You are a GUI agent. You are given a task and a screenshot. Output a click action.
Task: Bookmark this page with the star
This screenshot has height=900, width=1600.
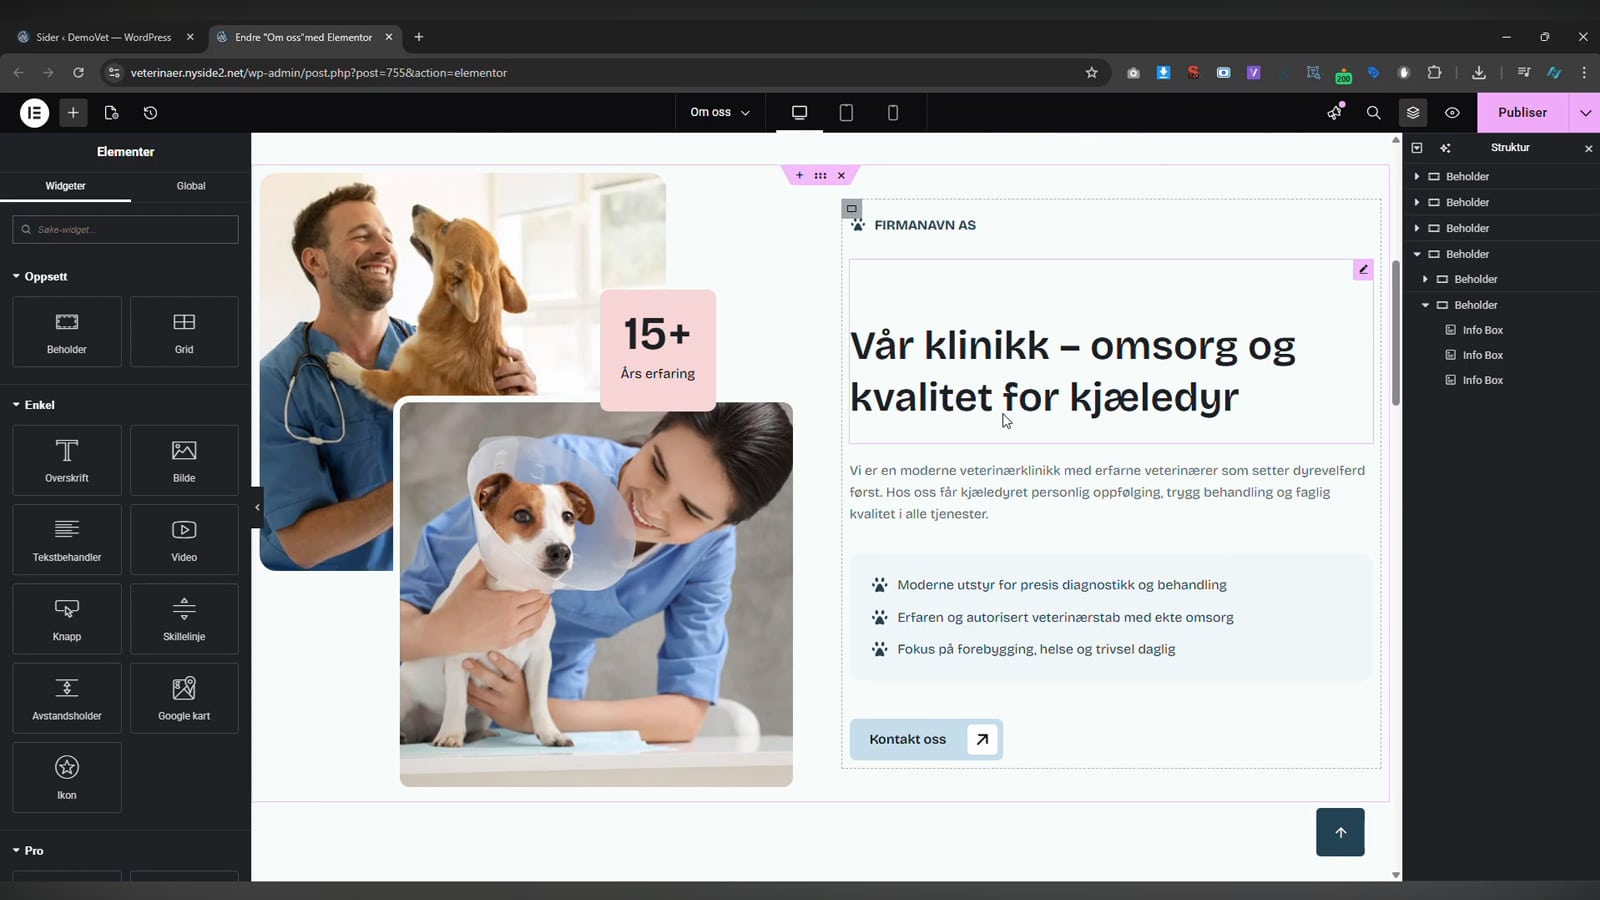coord(1091,73)
